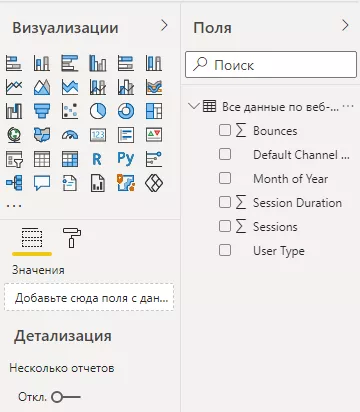Choose the funnel chart visual
Image resolution: width=360 pixels, height=412 pixels.
[42, 111]
